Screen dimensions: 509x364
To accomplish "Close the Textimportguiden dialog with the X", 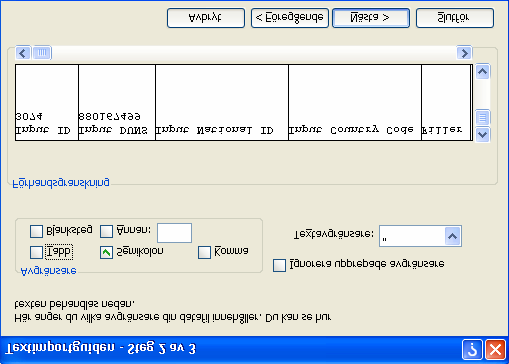I will pos(495,350).
